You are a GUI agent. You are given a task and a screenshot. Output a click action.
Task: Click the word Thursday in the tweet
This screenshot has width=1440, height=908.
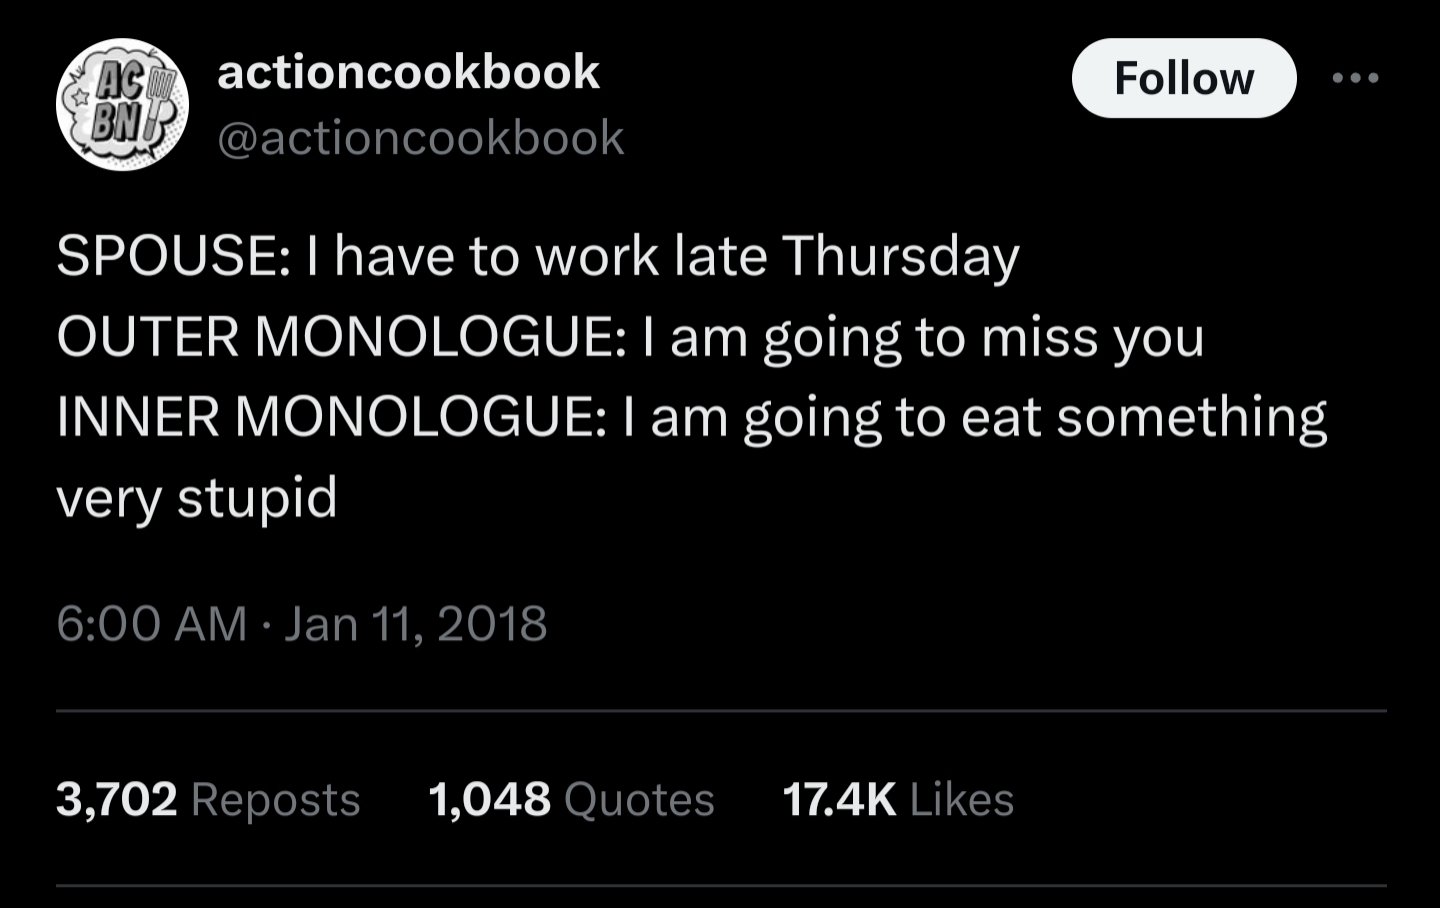point(900,256)
